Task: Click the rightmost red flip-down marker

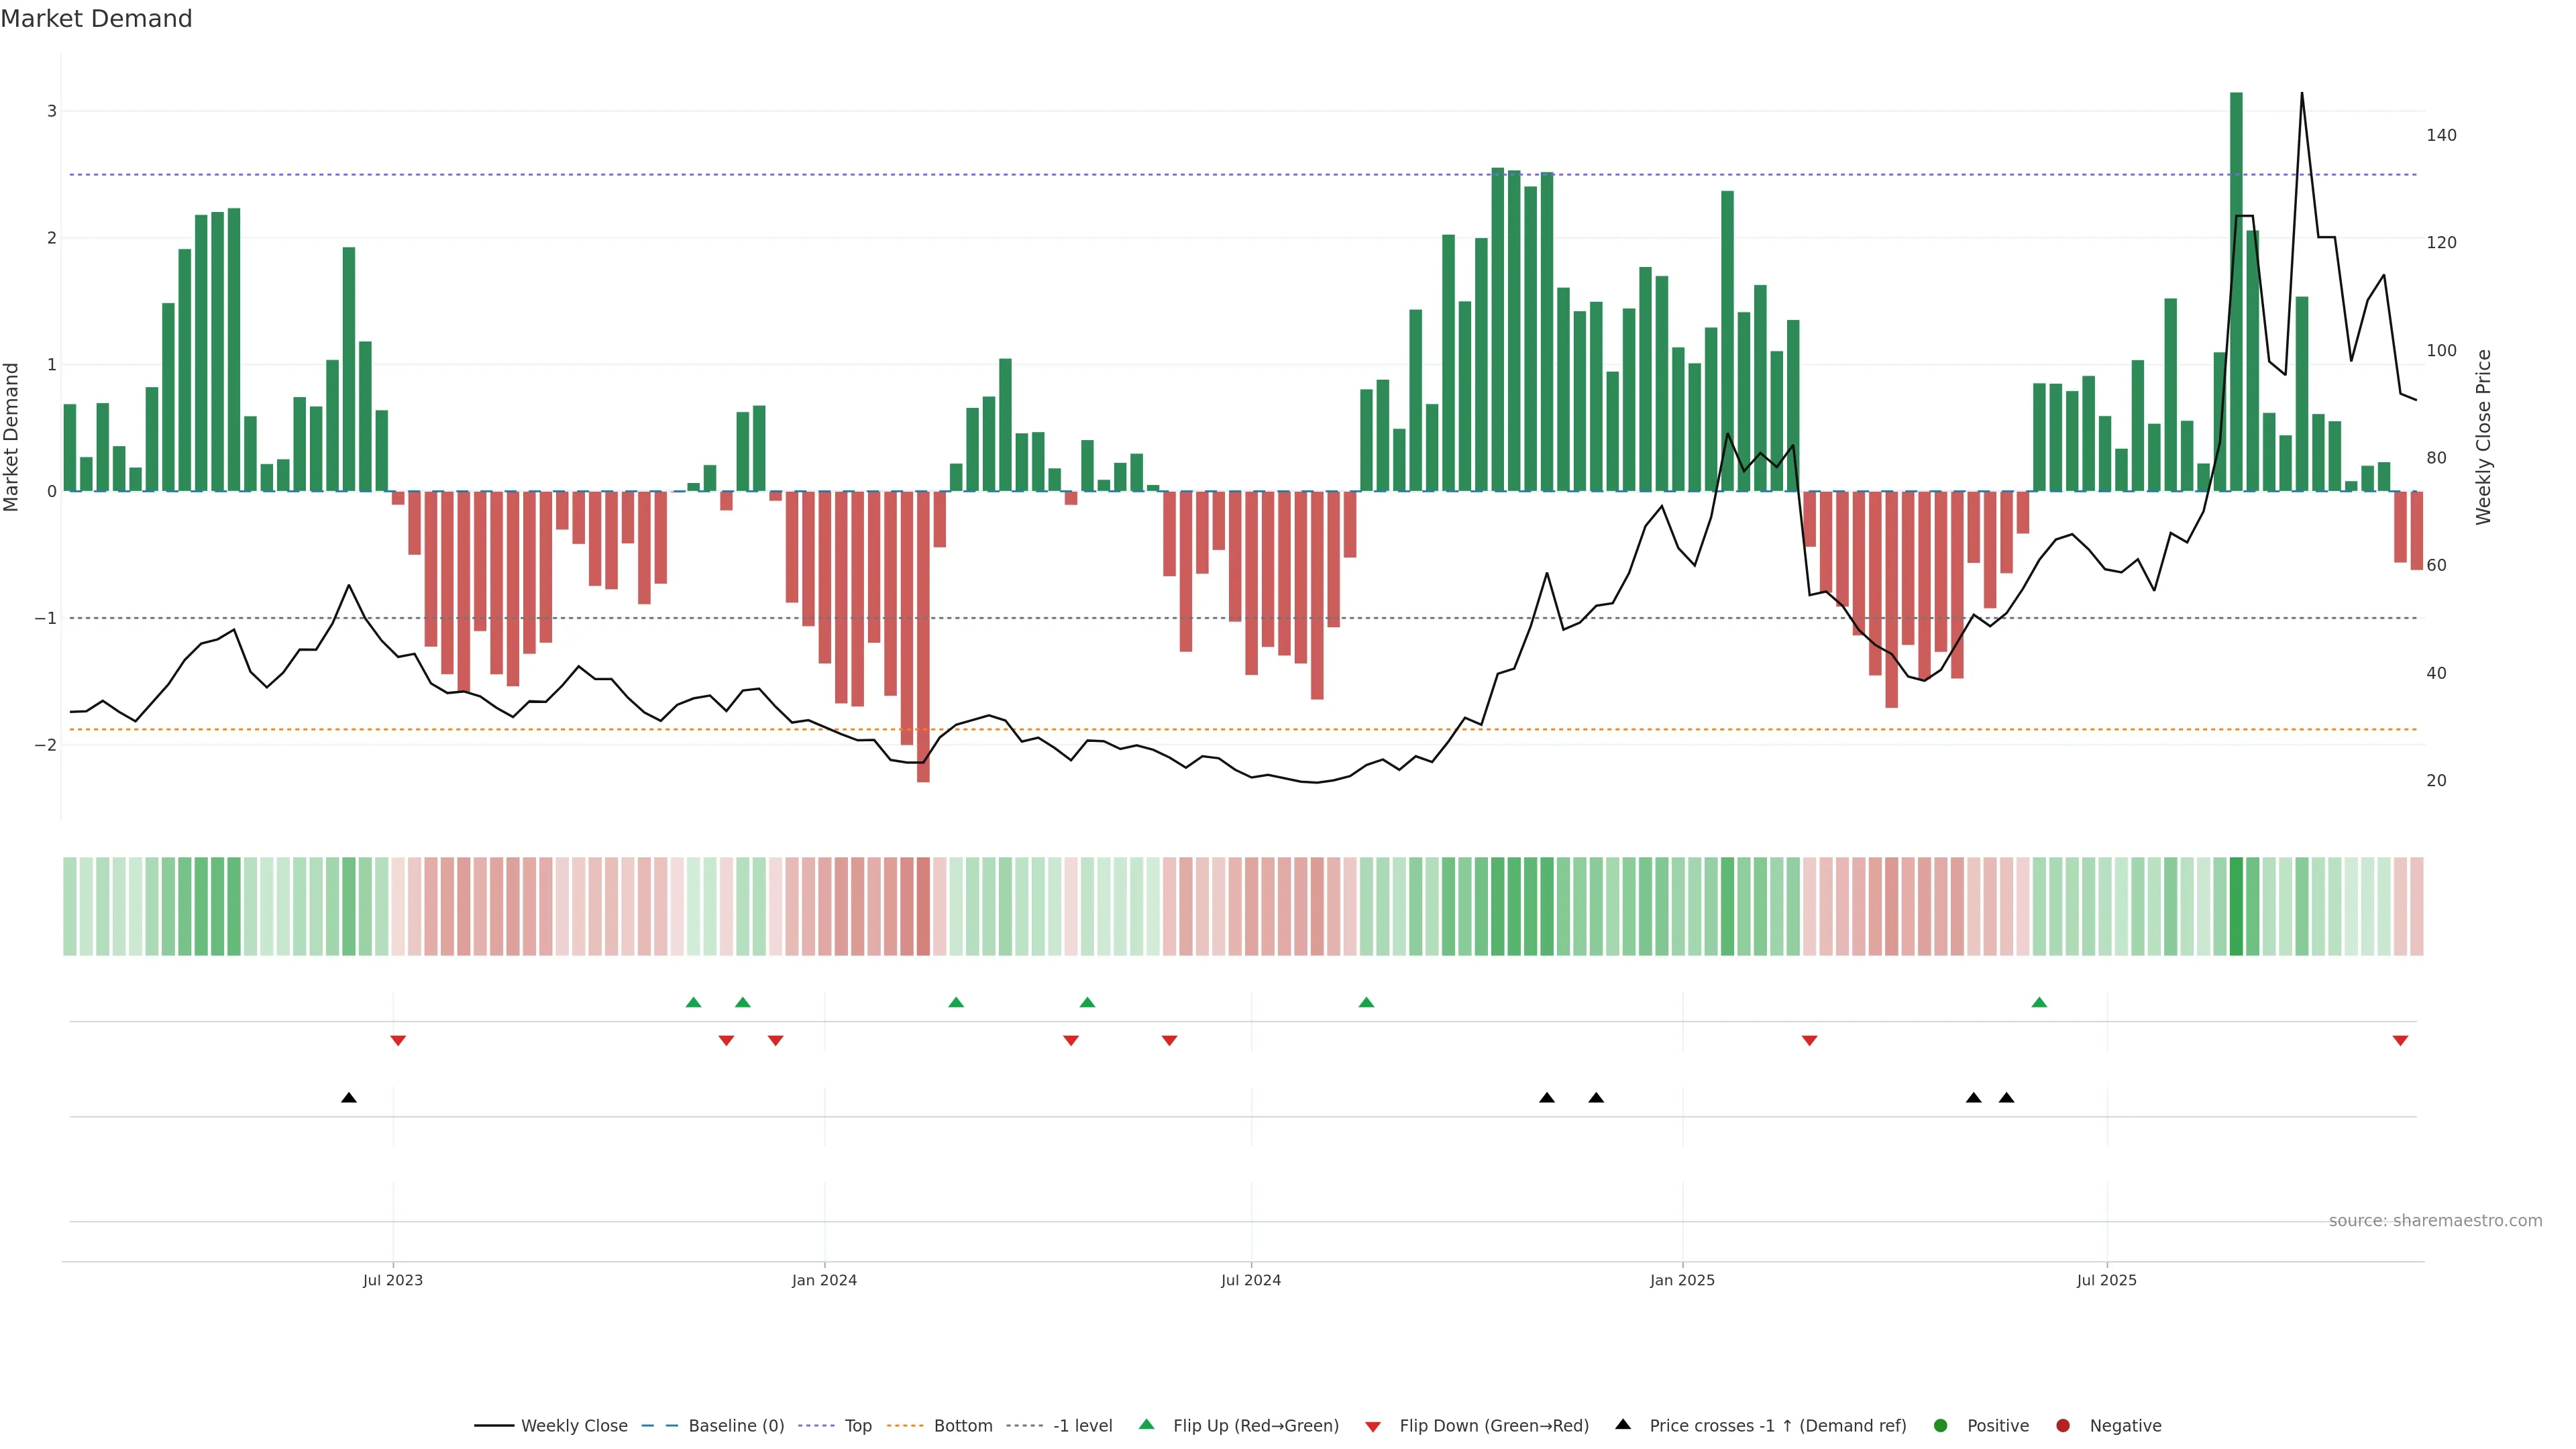Action: click(2400, 1041)
